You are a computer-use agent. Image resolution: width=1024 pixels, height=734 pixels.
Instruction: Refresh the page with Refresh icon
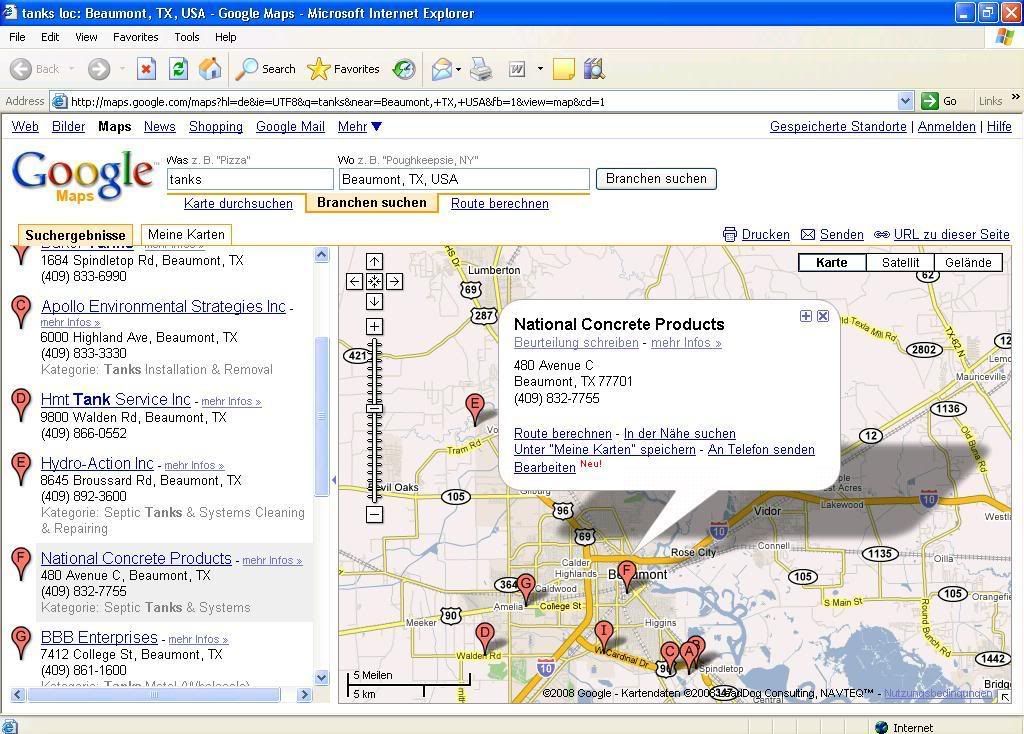[x=178, y=69]
